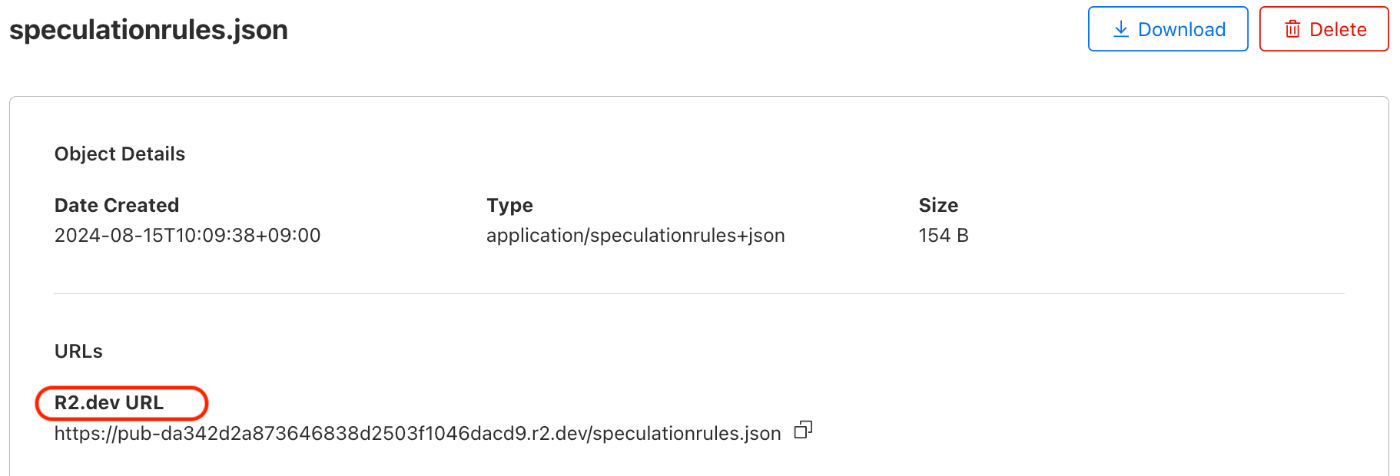Click the Type label
Viewport: 1400px width, 476px height.
click(510, 205)
